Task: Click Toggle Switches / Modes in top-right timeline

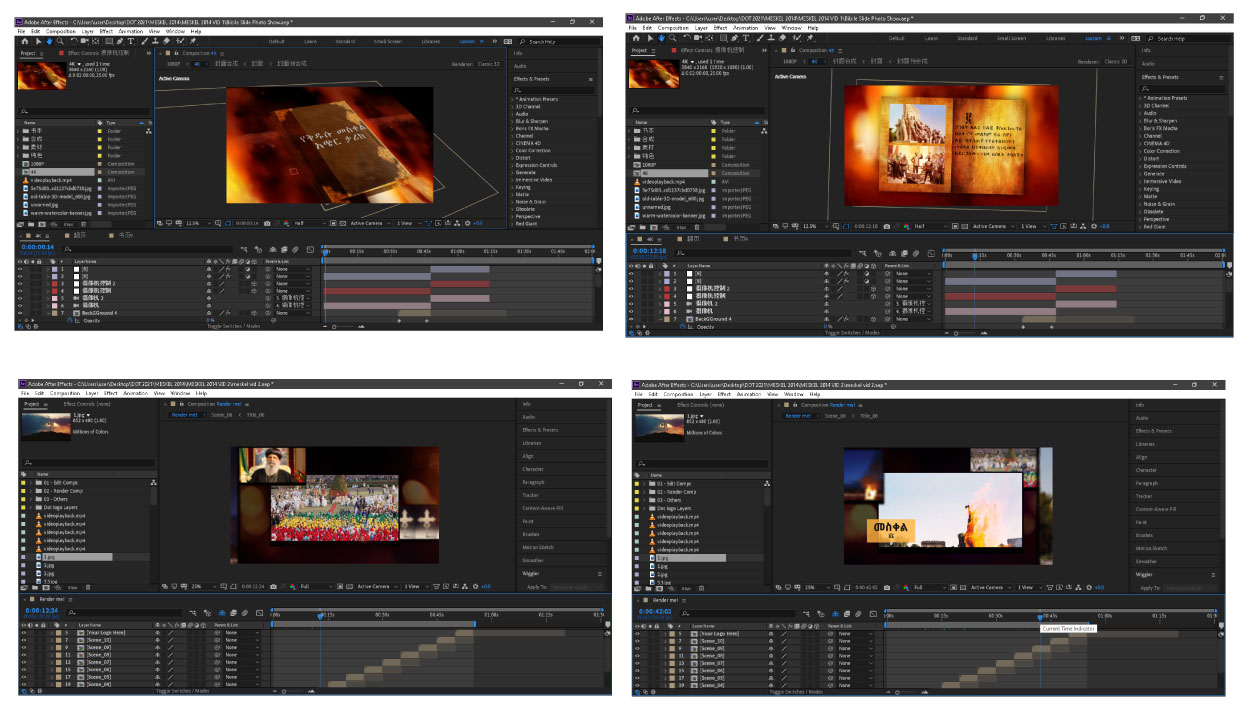Action: click(x=852, y=332)
